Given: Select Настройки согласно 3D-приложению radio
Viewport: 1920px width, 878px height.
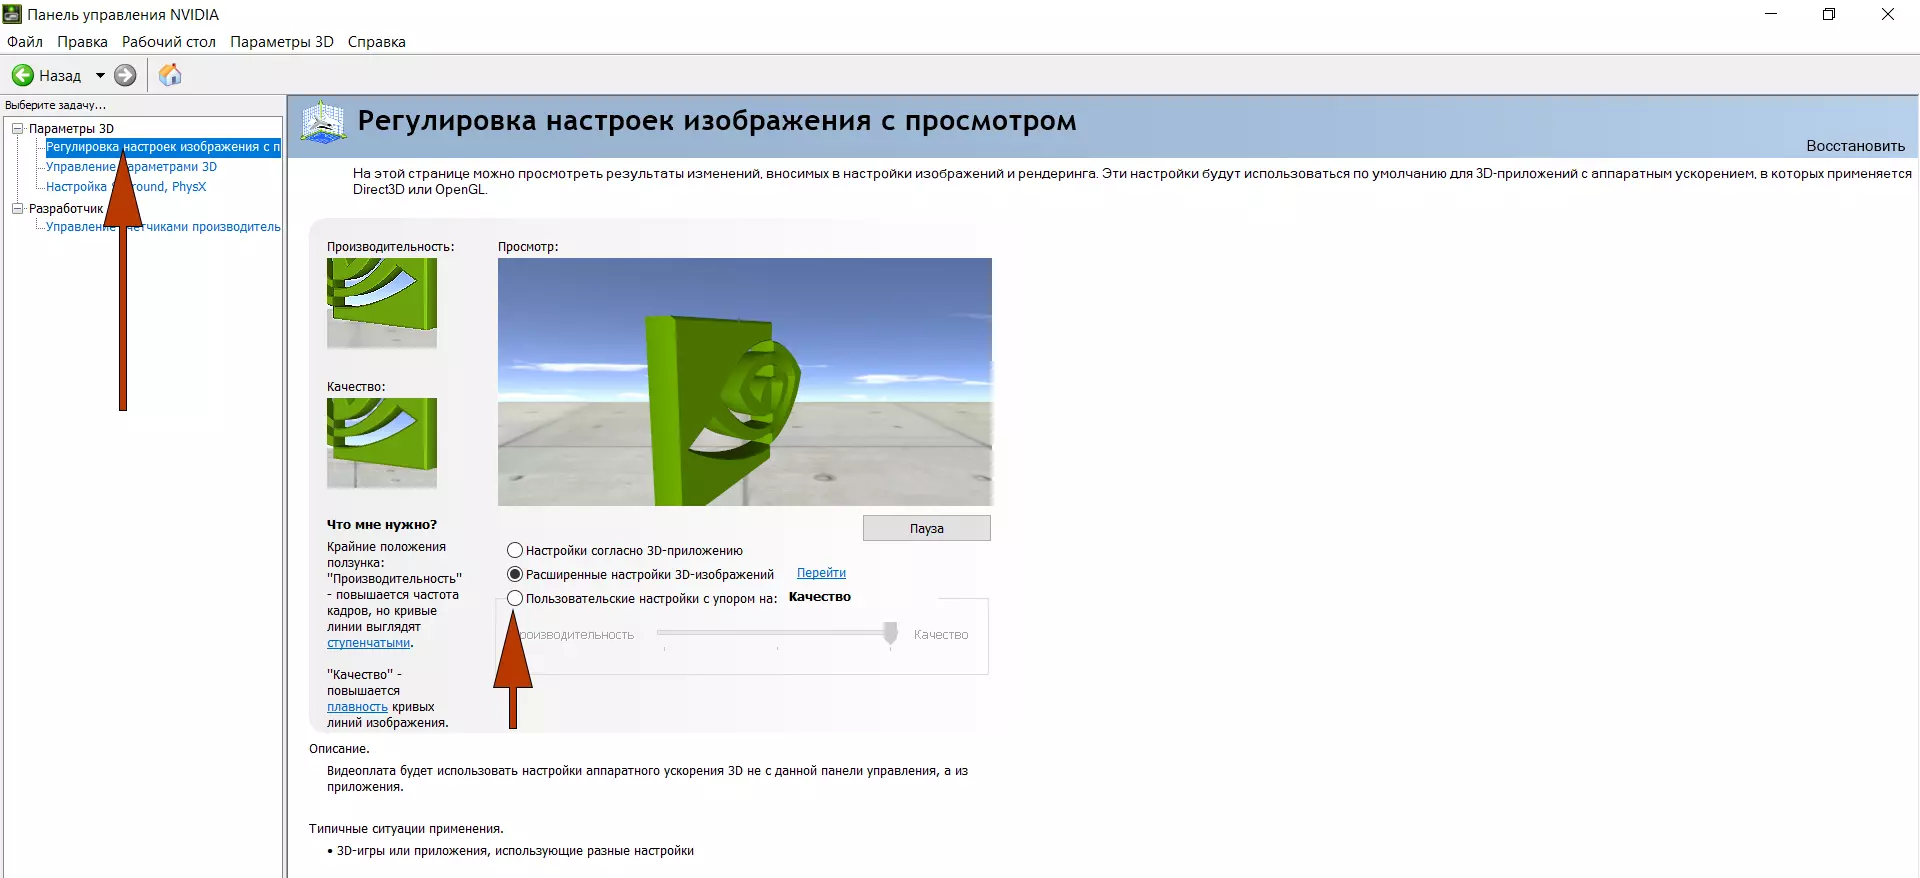Looking at the screenshot, I should point(515,550).
